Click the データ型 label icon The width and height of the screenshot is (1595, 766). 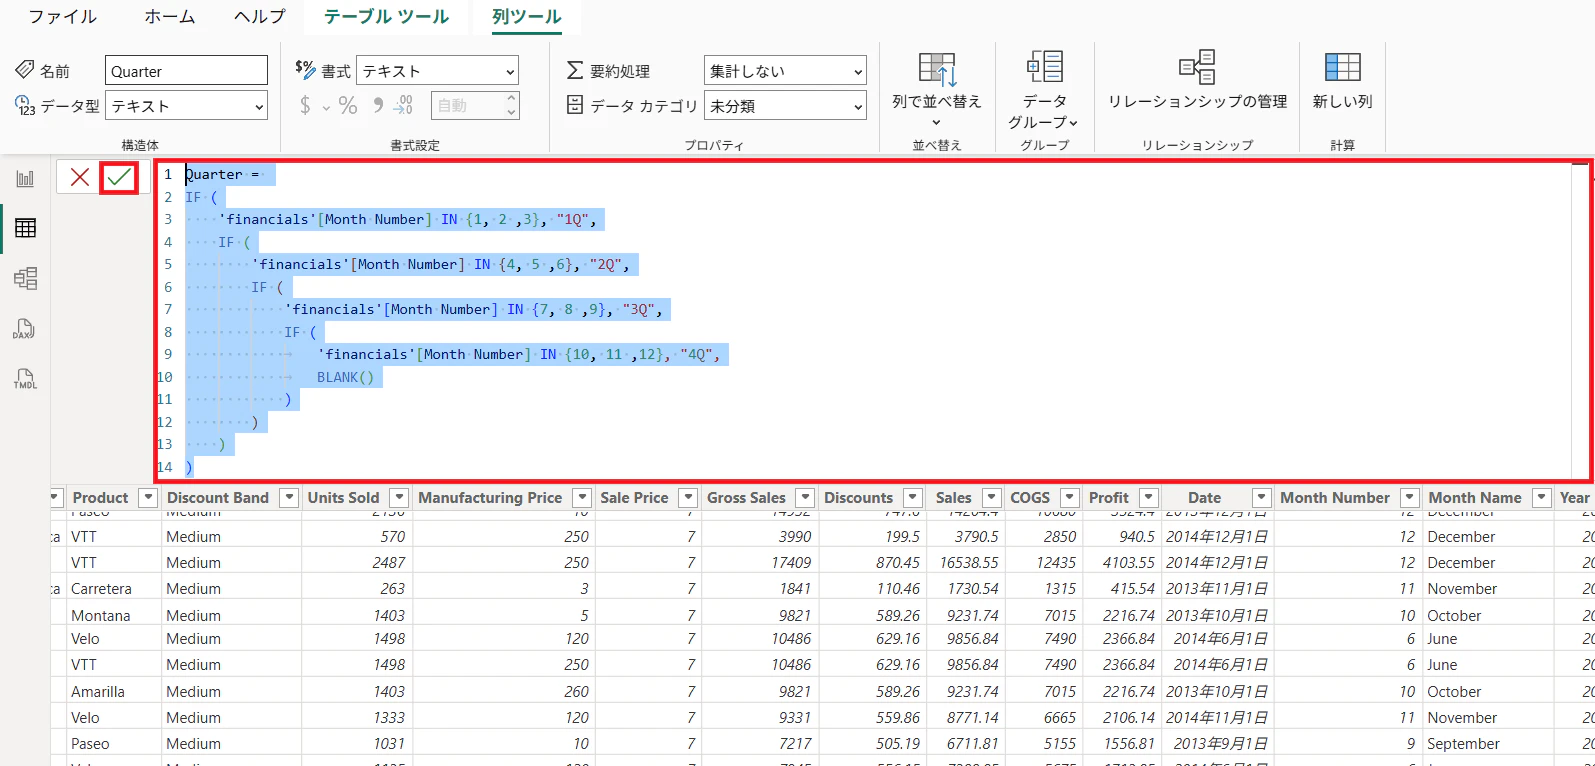coord(25,105)
